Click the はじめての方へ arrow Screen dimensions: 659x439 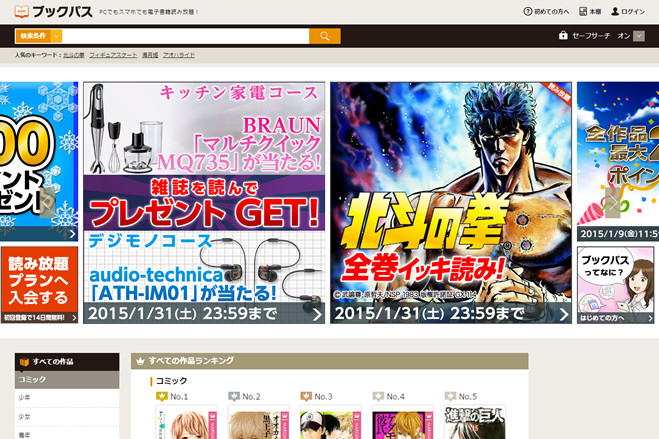[650, 318]
